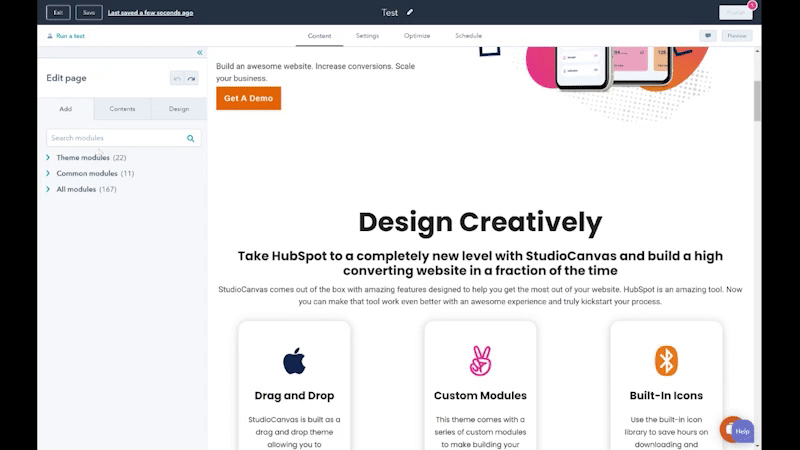The width and height of the screenshot is (800, 450).
Task: Click the Build an awesome website paragraph
Action: tap(315, 72)
